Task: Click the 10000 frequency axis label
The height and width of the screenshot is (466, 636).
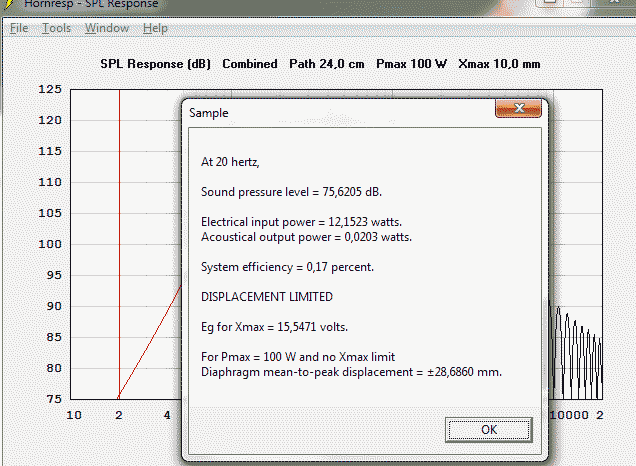Action: [x=569, y=415]
